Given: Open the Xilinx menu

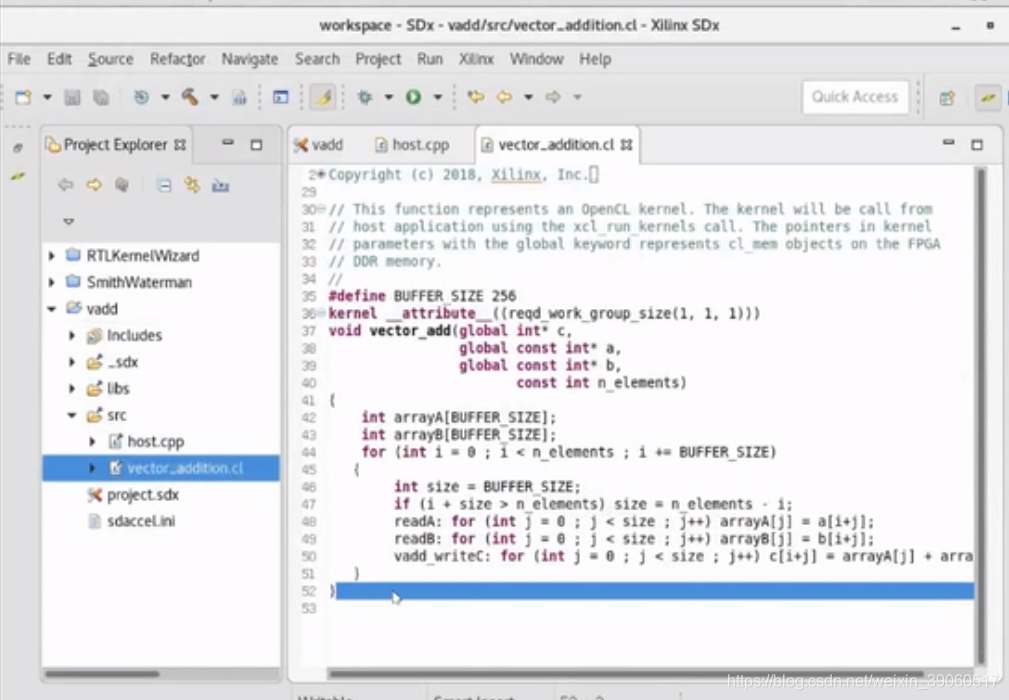Looking at the screenshot, I should pyautogui.click(x=476, y=59).
